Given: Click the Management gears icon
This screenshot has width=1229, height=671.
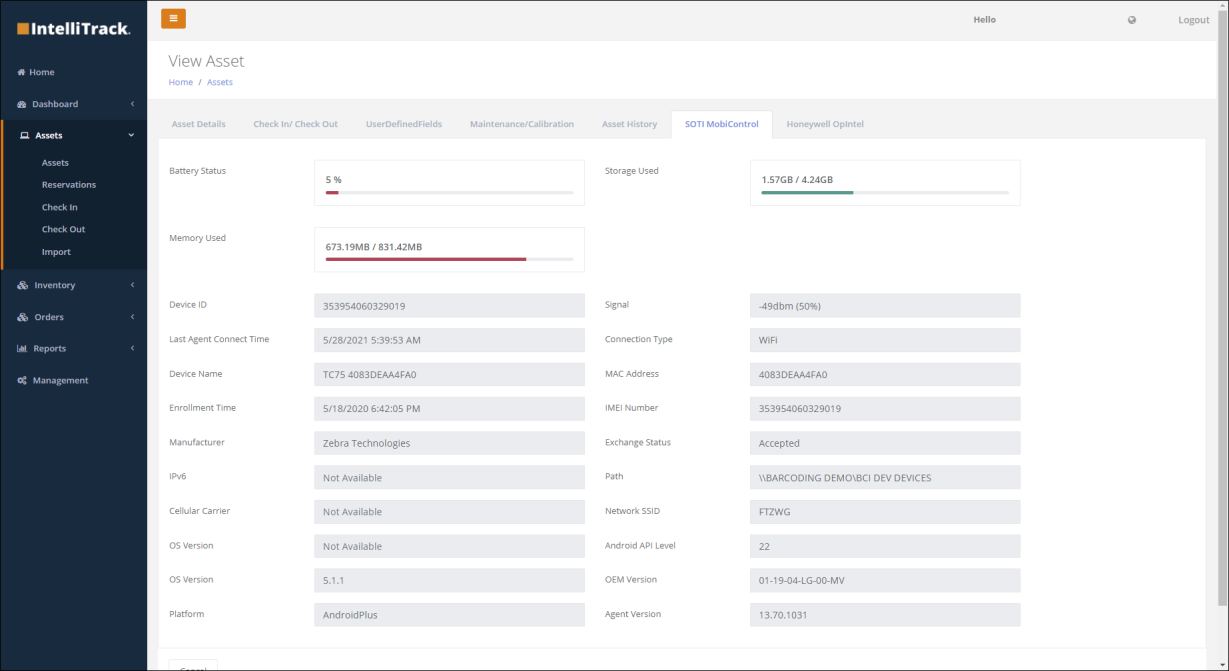Looking at the screenshot, I should click(x=22, y=380).
